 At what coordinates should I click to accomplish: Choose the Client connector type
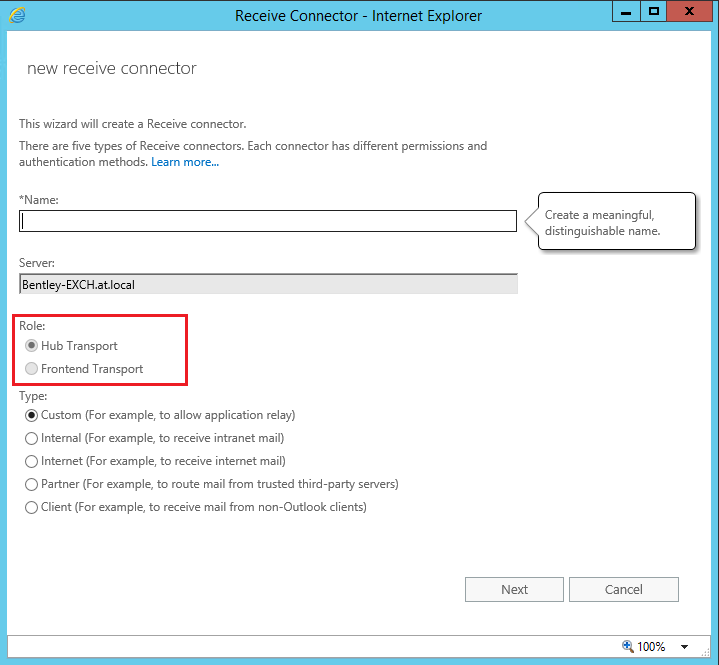(31, 507)
